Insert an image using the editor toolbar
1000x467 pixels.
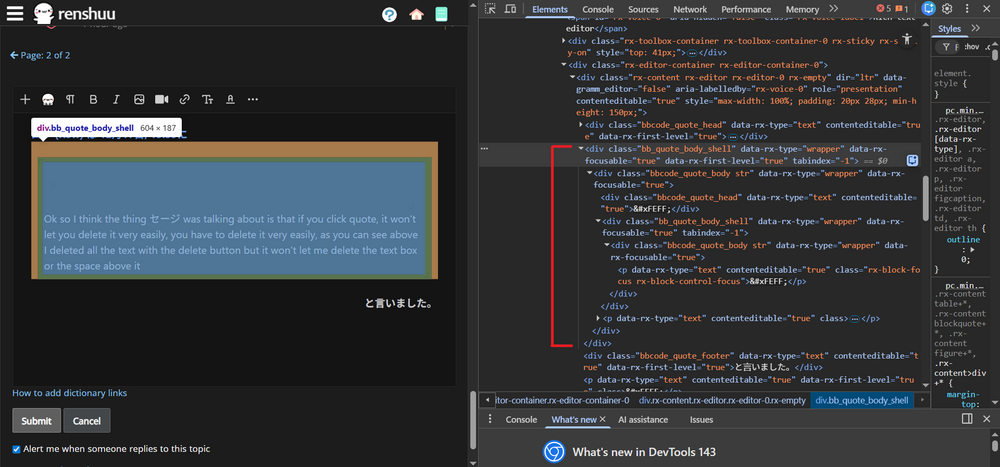coord(139,100)
